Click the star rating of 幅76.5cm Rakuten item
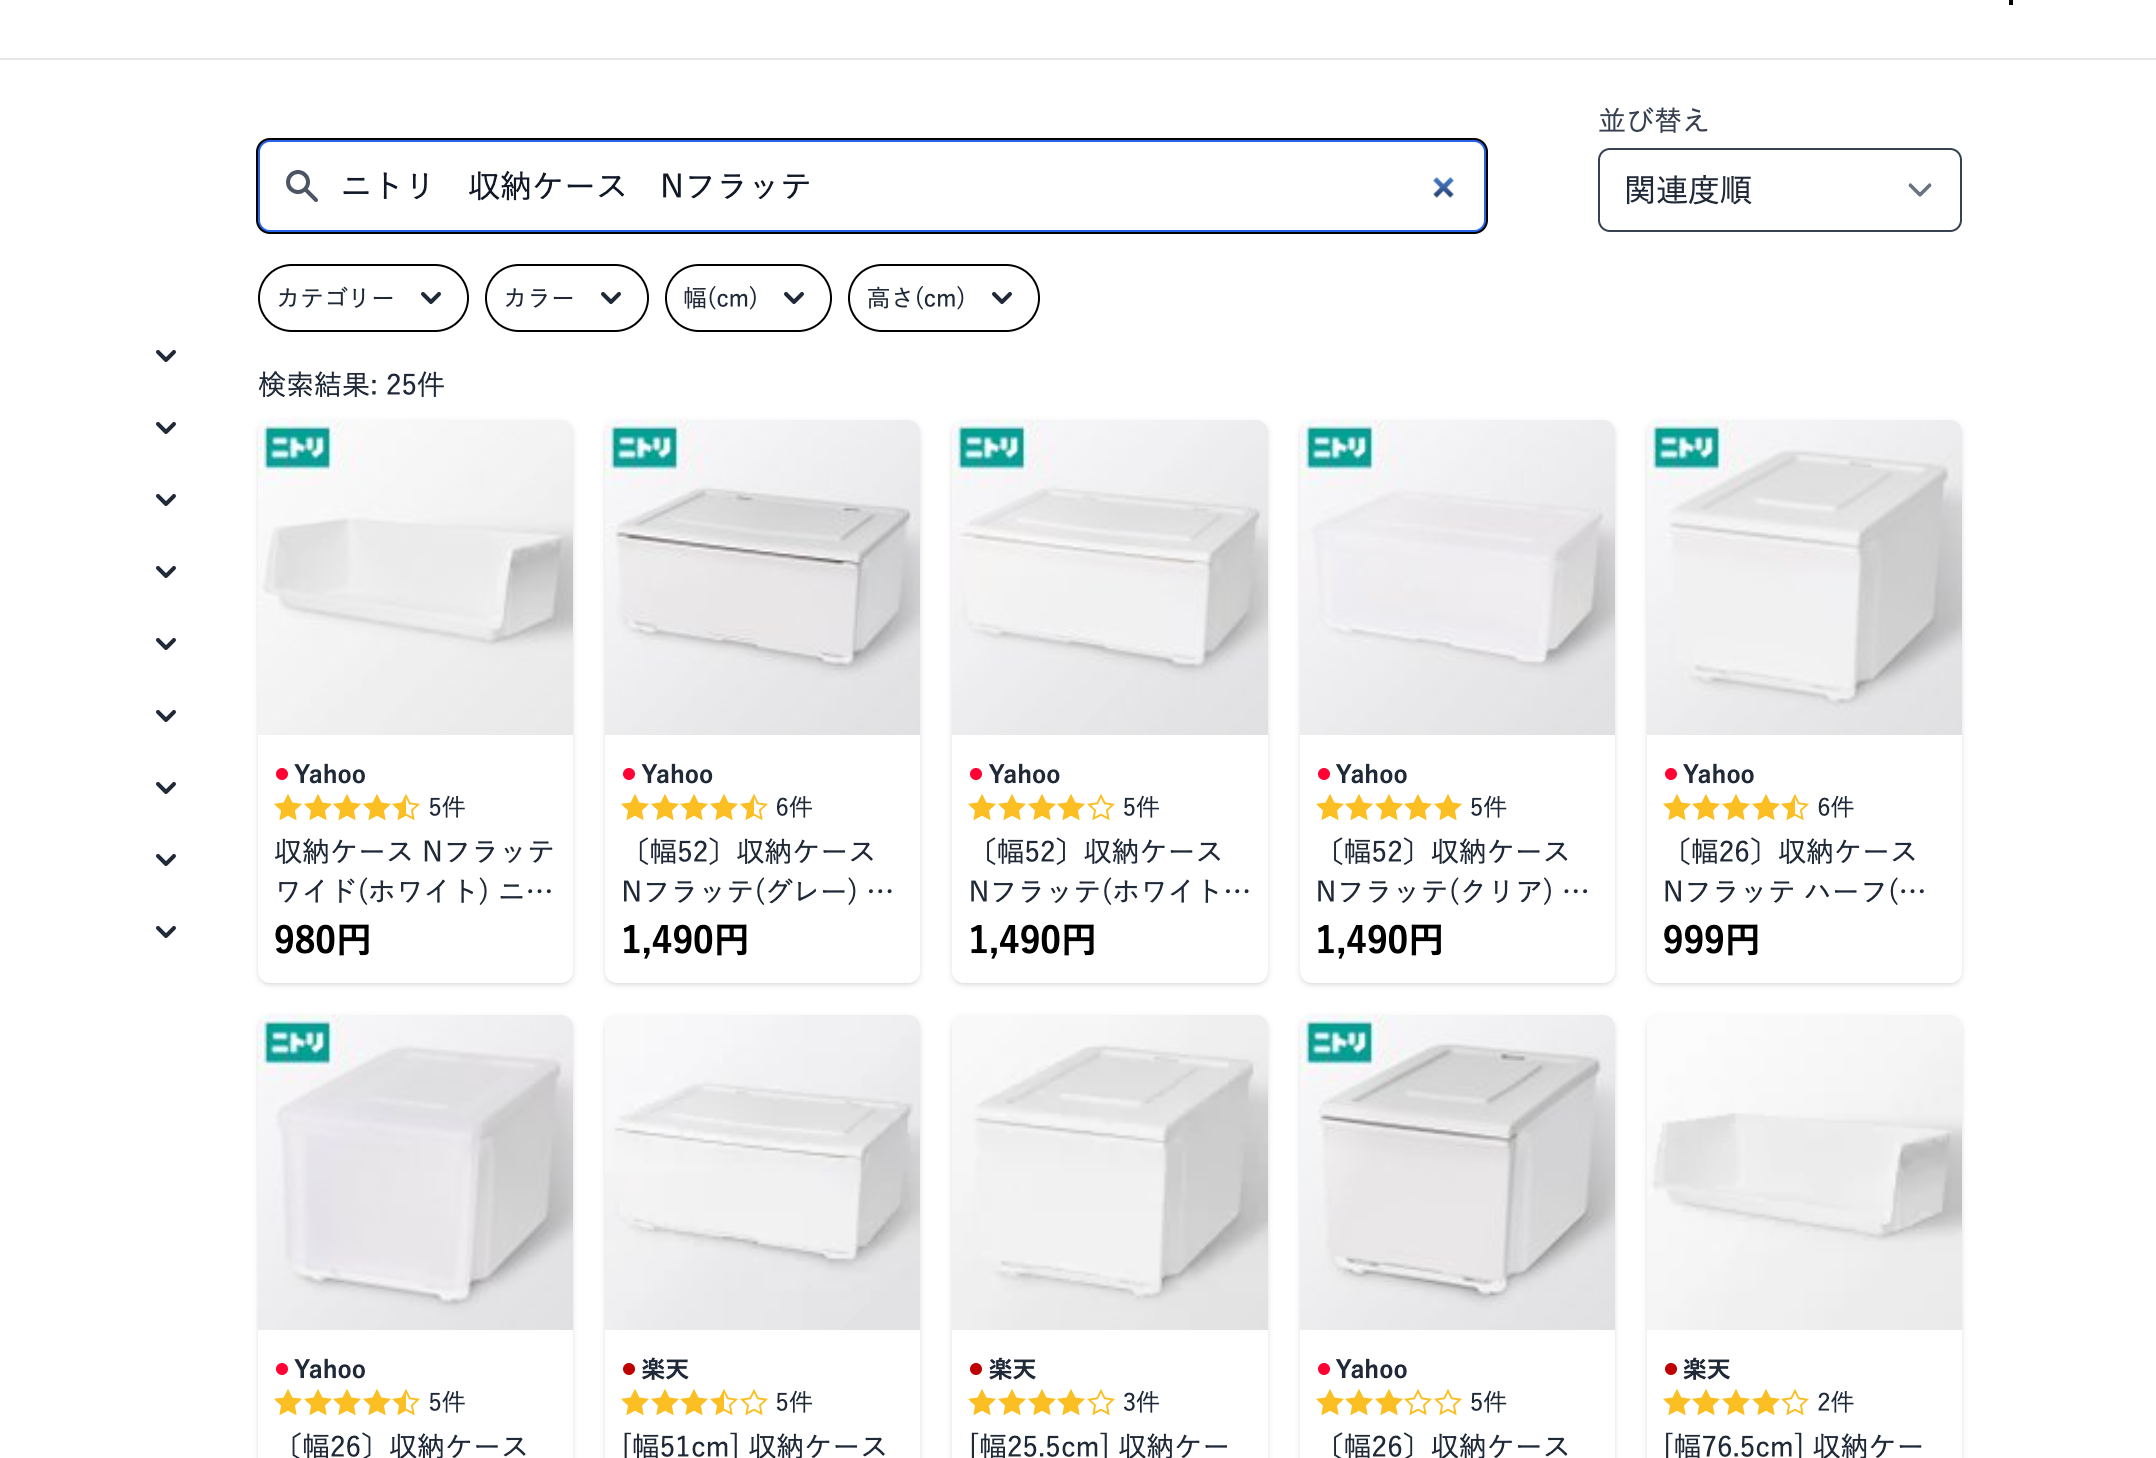 point(1734,1402)
